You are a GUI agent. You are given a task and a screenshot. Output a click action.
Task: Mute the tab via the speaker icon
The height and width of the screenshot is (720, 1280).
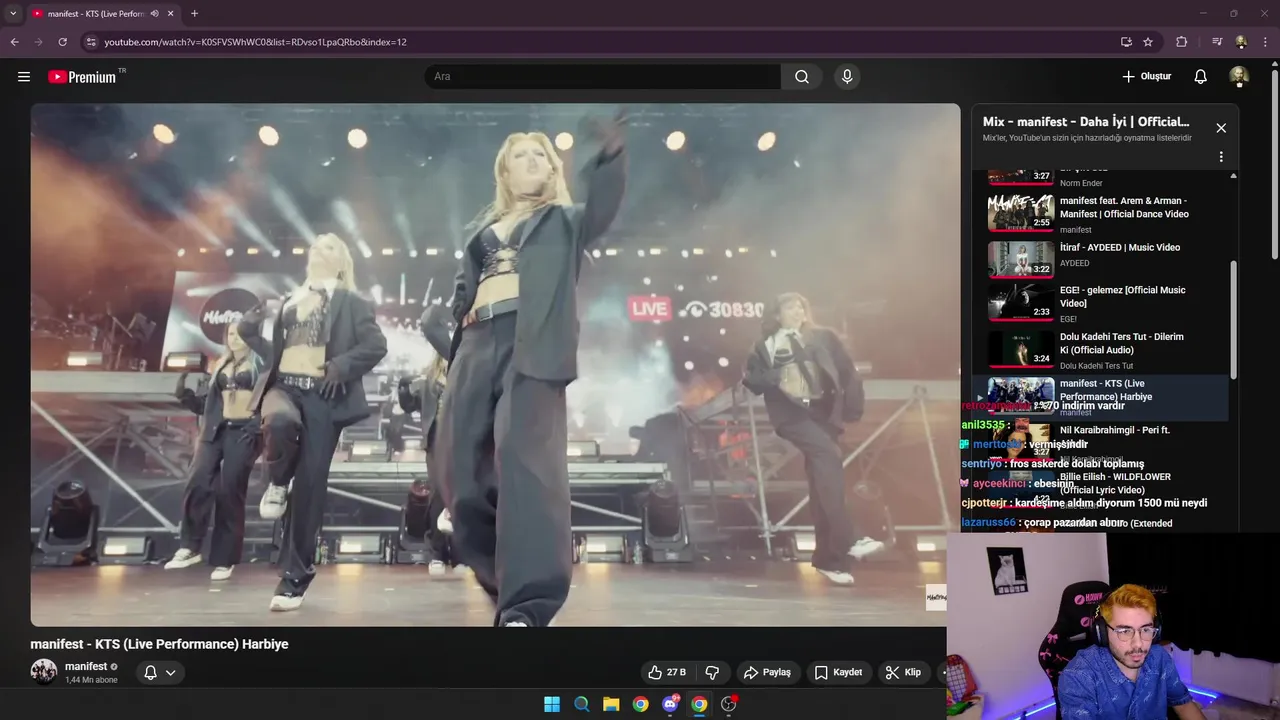click(154, 14)
